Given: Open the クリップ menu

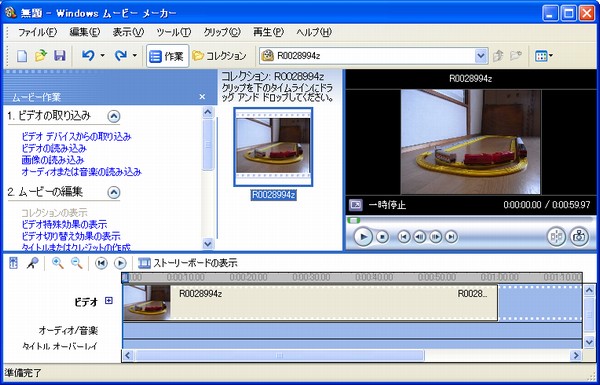Looking at the screenshot, I should coord(222,33).
